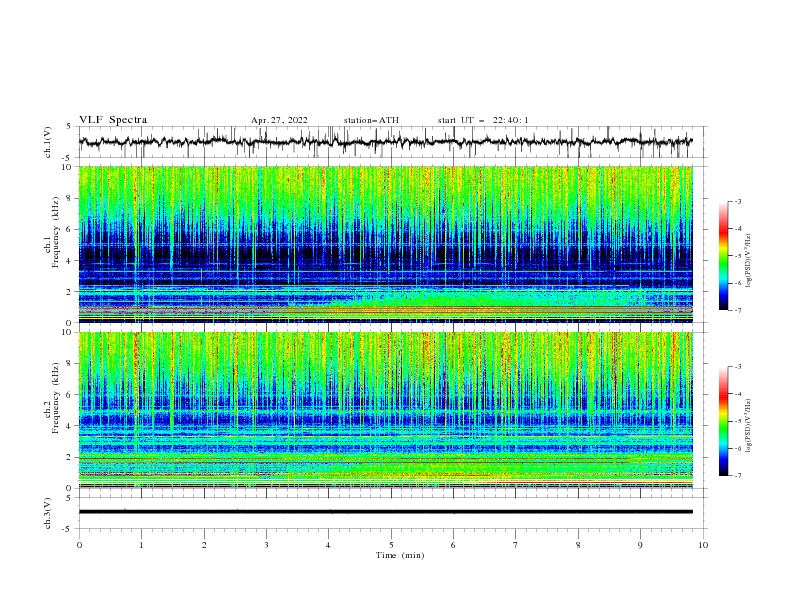Click time axis tick label "9"
Viewport: 792px width, 612px height.
(640, 545)
